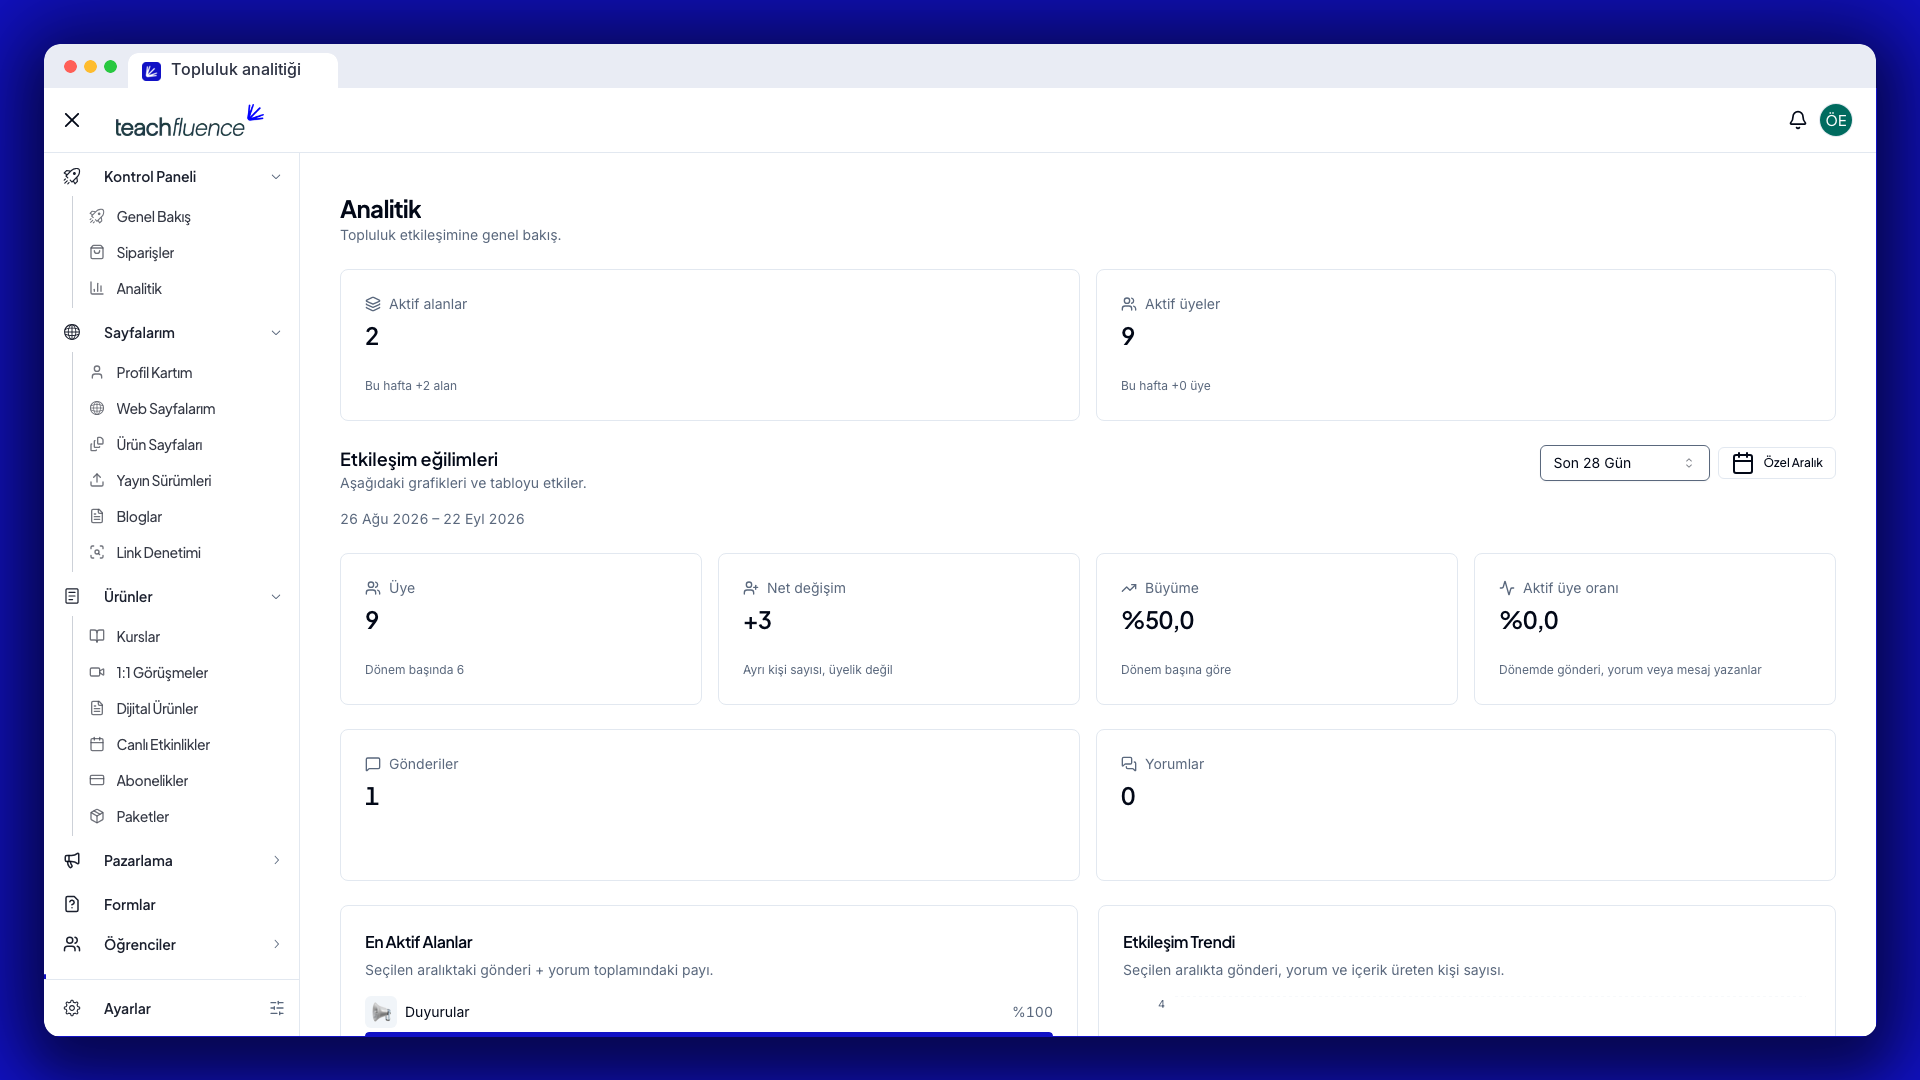Open the settings sliders icon beside Ayarlar
Image resolution: width=1920 pixels, height=1080 pixels.
[277, 1009]
